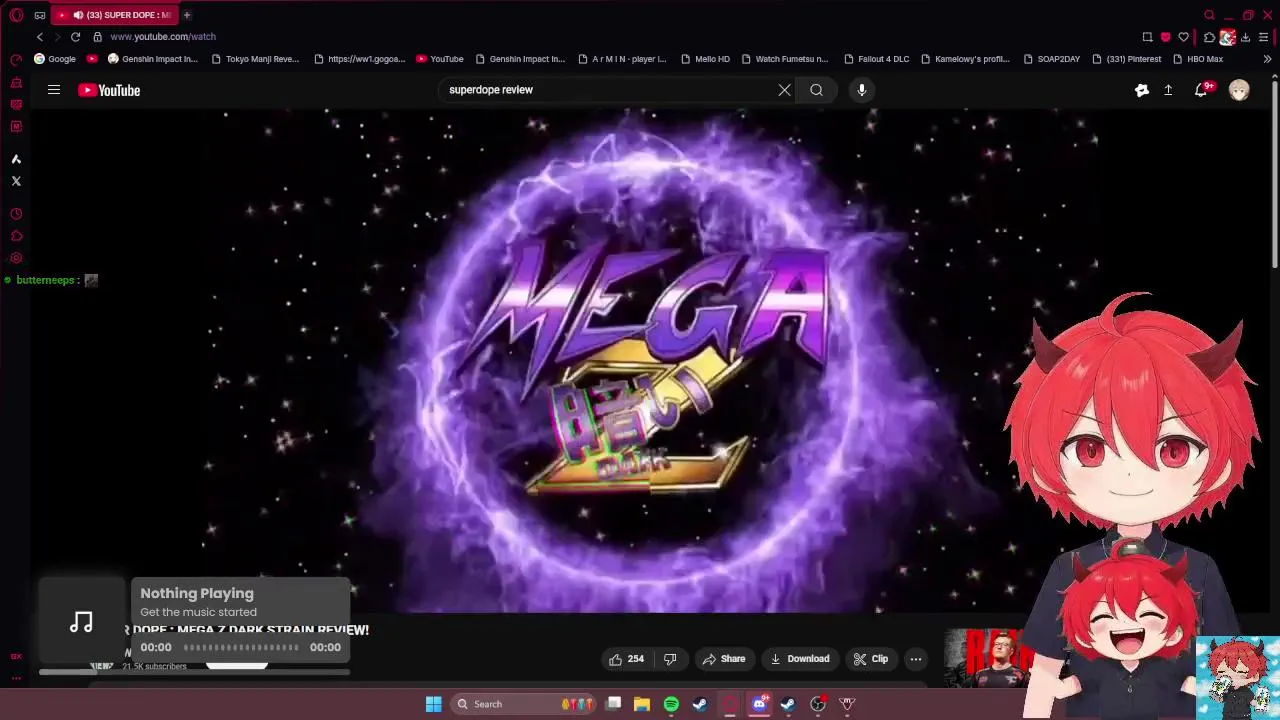The height and width of the screenshot is (720, 1280).
Task: Open the YouTube hamburger guide menu
Action: pos(54,90)
